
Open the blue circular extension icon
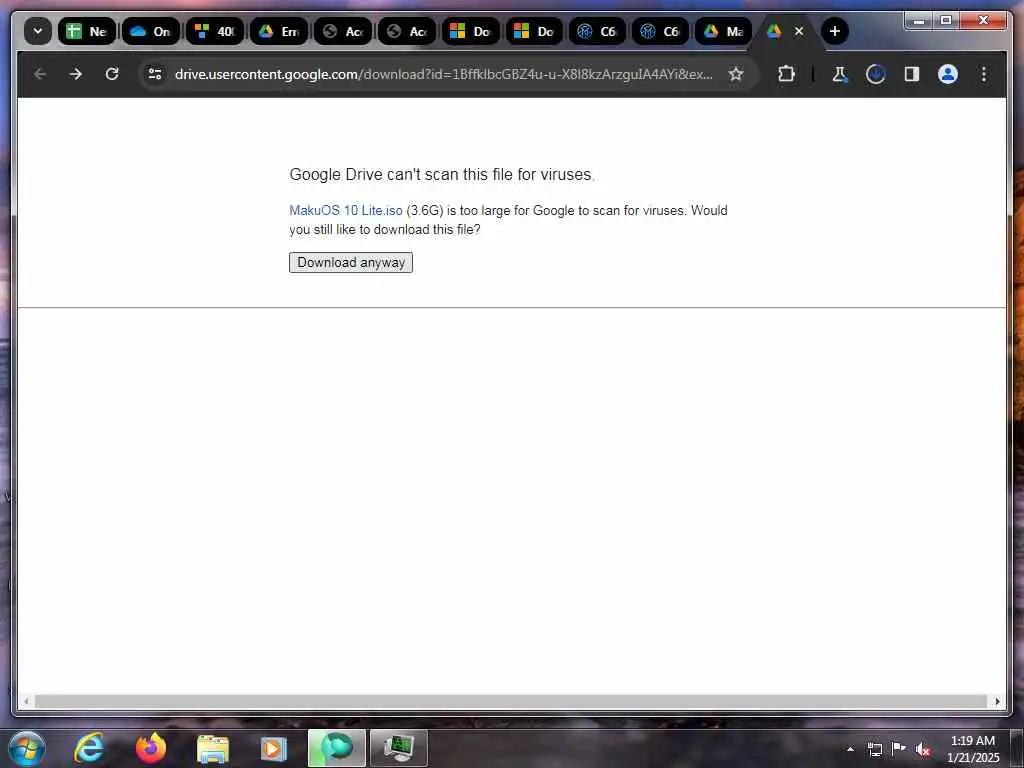876,74
